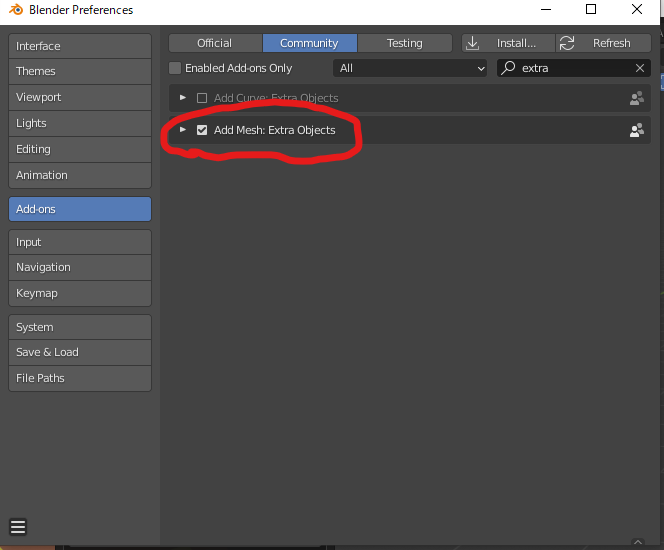Image resolution: width=664 pixels, height=550 pixels.
Task: Maximize the Blender Preferences window
Action: coord(591,9)
